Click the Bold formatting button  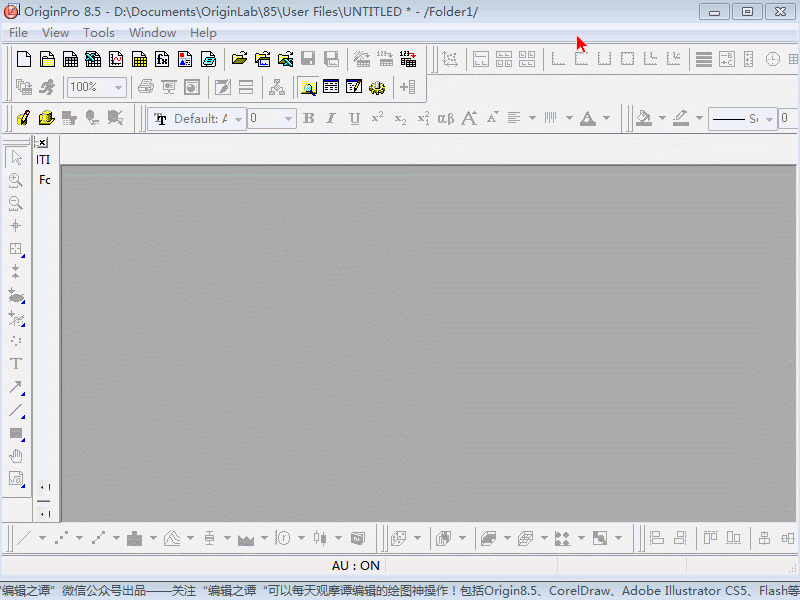pos(308,119)
